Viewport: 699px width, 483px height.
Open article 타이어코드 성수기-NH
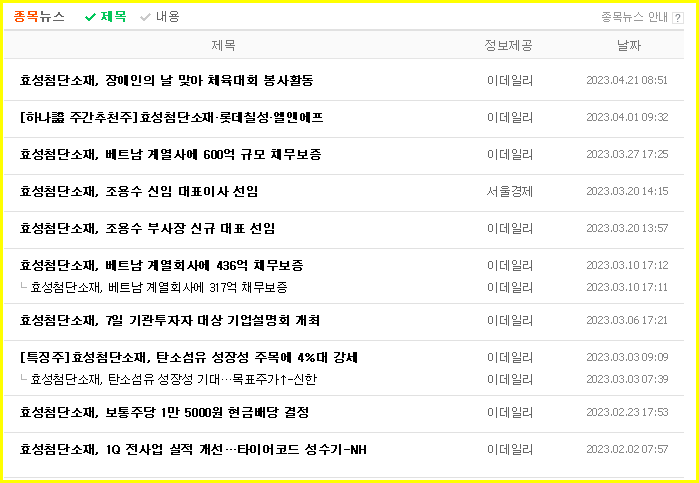[x=193, y=449]
